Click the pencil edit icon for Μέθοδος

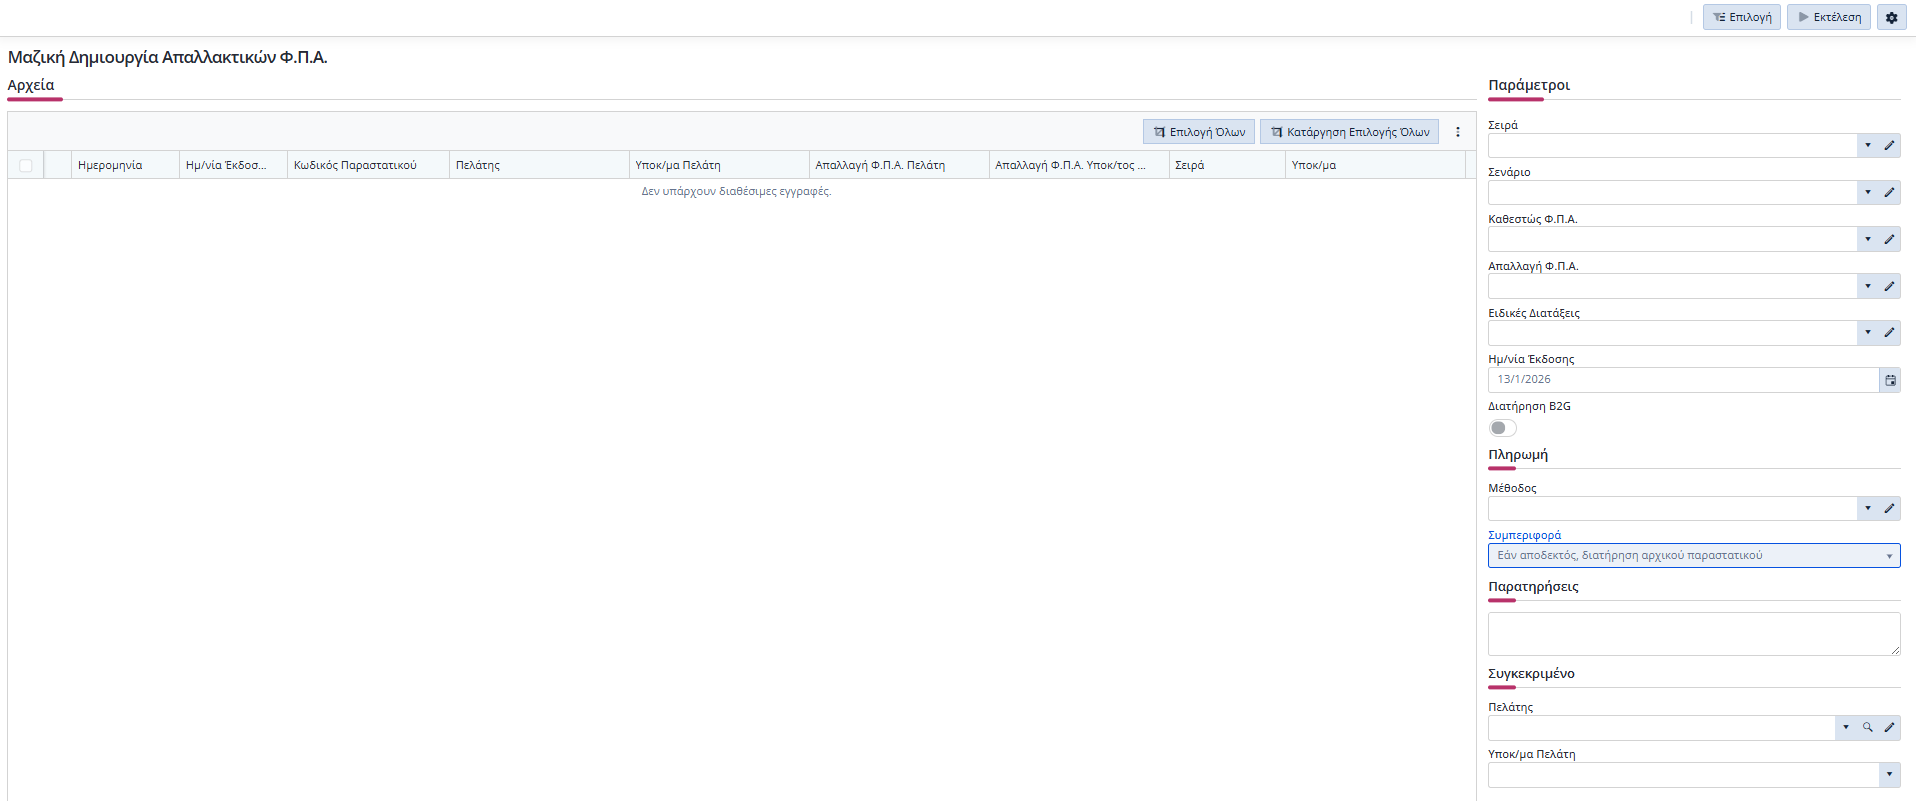1889,509
